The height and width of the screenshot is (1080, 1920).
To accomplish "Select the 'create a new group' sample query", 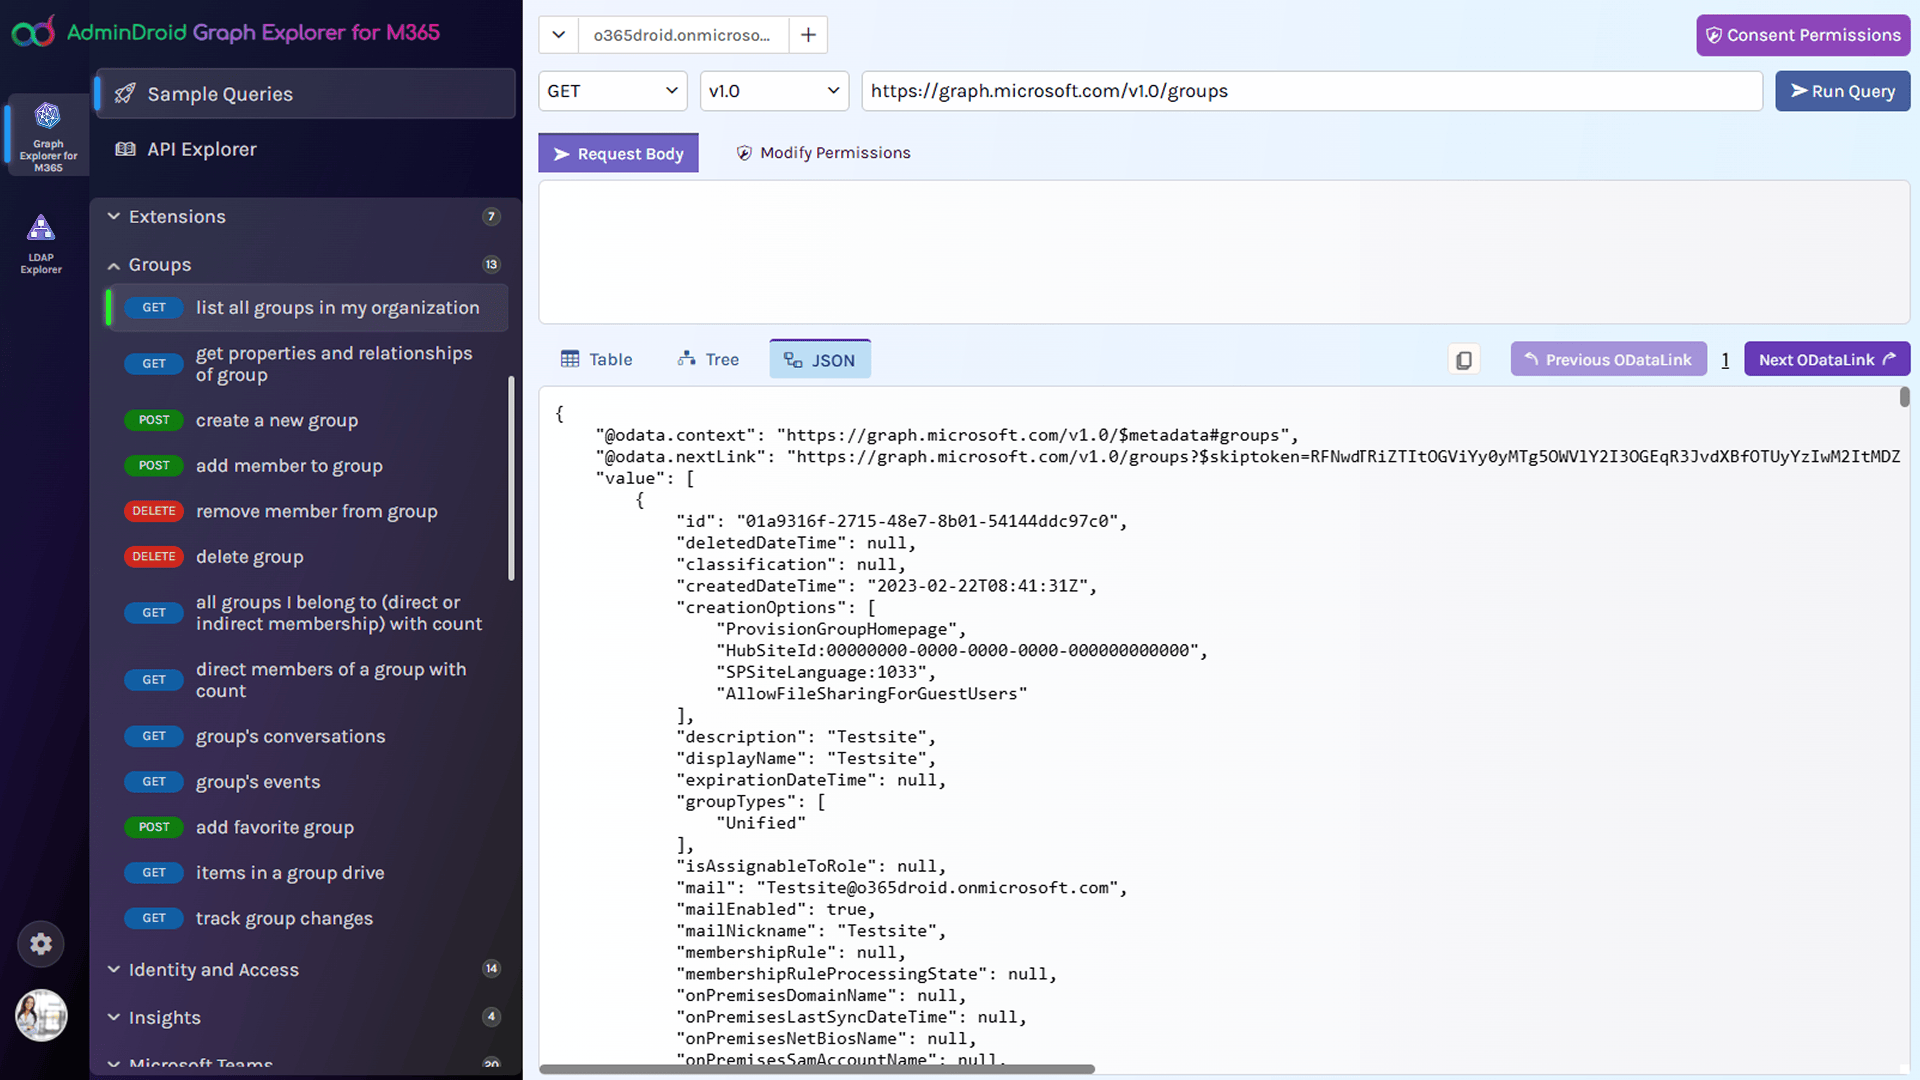I will click(276, 420).
